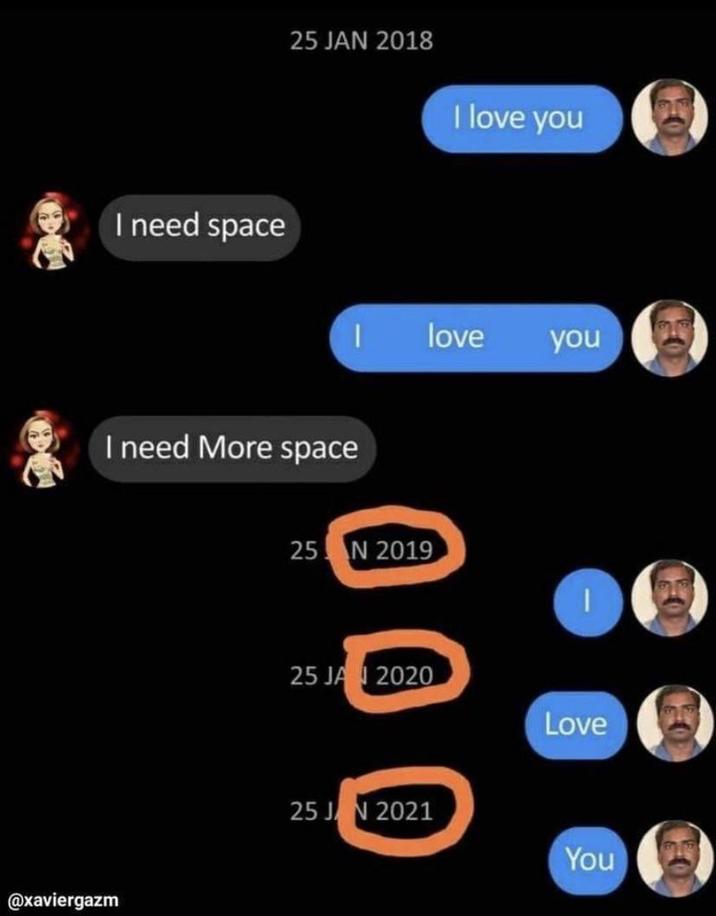Open the man's avatar beside the "I" message

coord(669,598)
